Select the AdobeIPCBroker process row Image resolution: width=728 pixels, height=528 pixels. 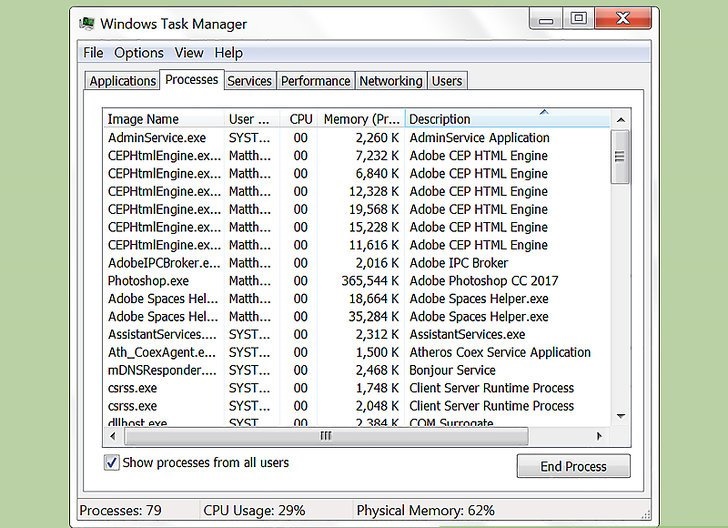tap(357, 263)
